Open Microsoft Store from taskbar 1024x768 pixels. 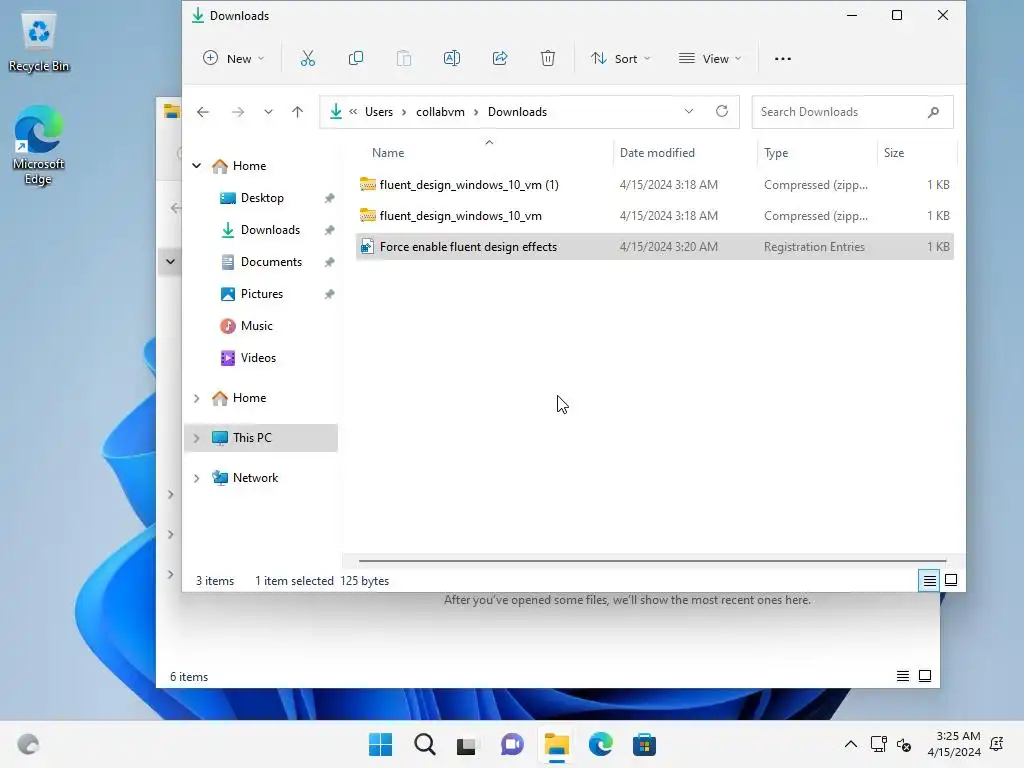point(644,744)
